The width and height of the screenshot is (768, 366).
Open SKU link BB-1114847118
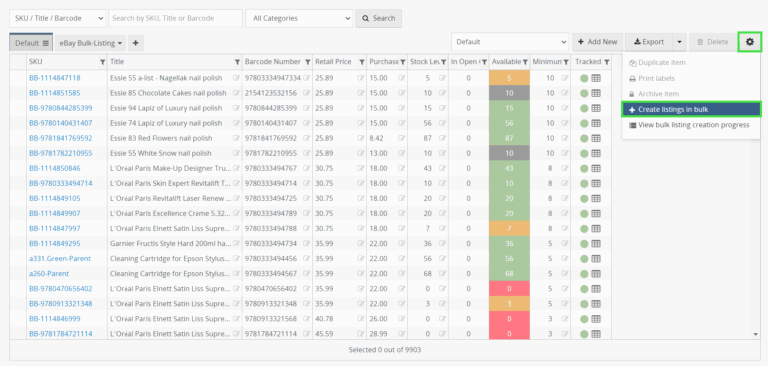point(54,78)
